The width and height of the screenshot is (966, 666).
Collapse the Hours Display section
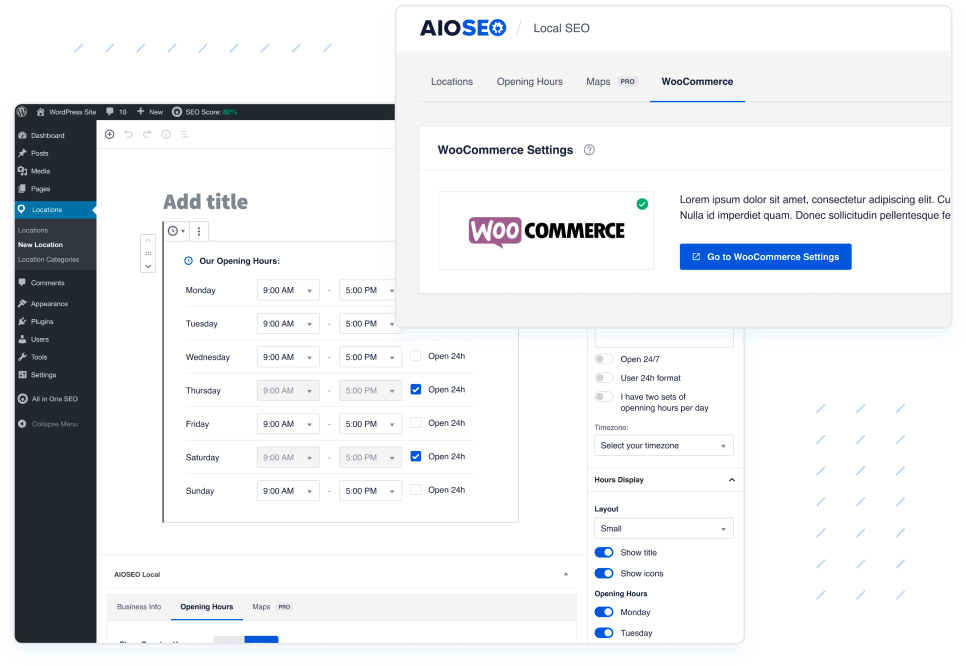[x=732, y=480]
